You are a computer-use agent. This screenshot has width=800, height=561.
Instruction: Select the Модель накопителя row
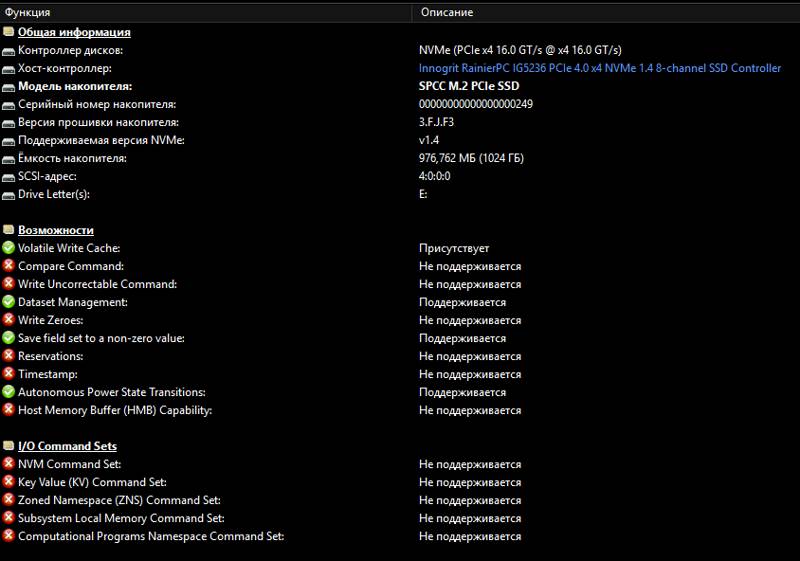pos(75,86)
